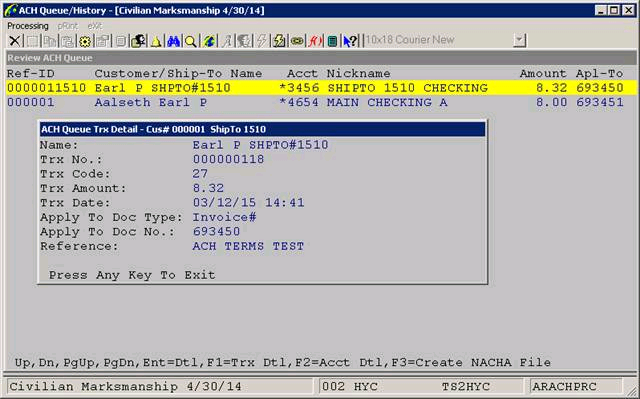Click the red f() function icon
The height and width of the screenshot is (399, 640).
(x=315, y=41)
